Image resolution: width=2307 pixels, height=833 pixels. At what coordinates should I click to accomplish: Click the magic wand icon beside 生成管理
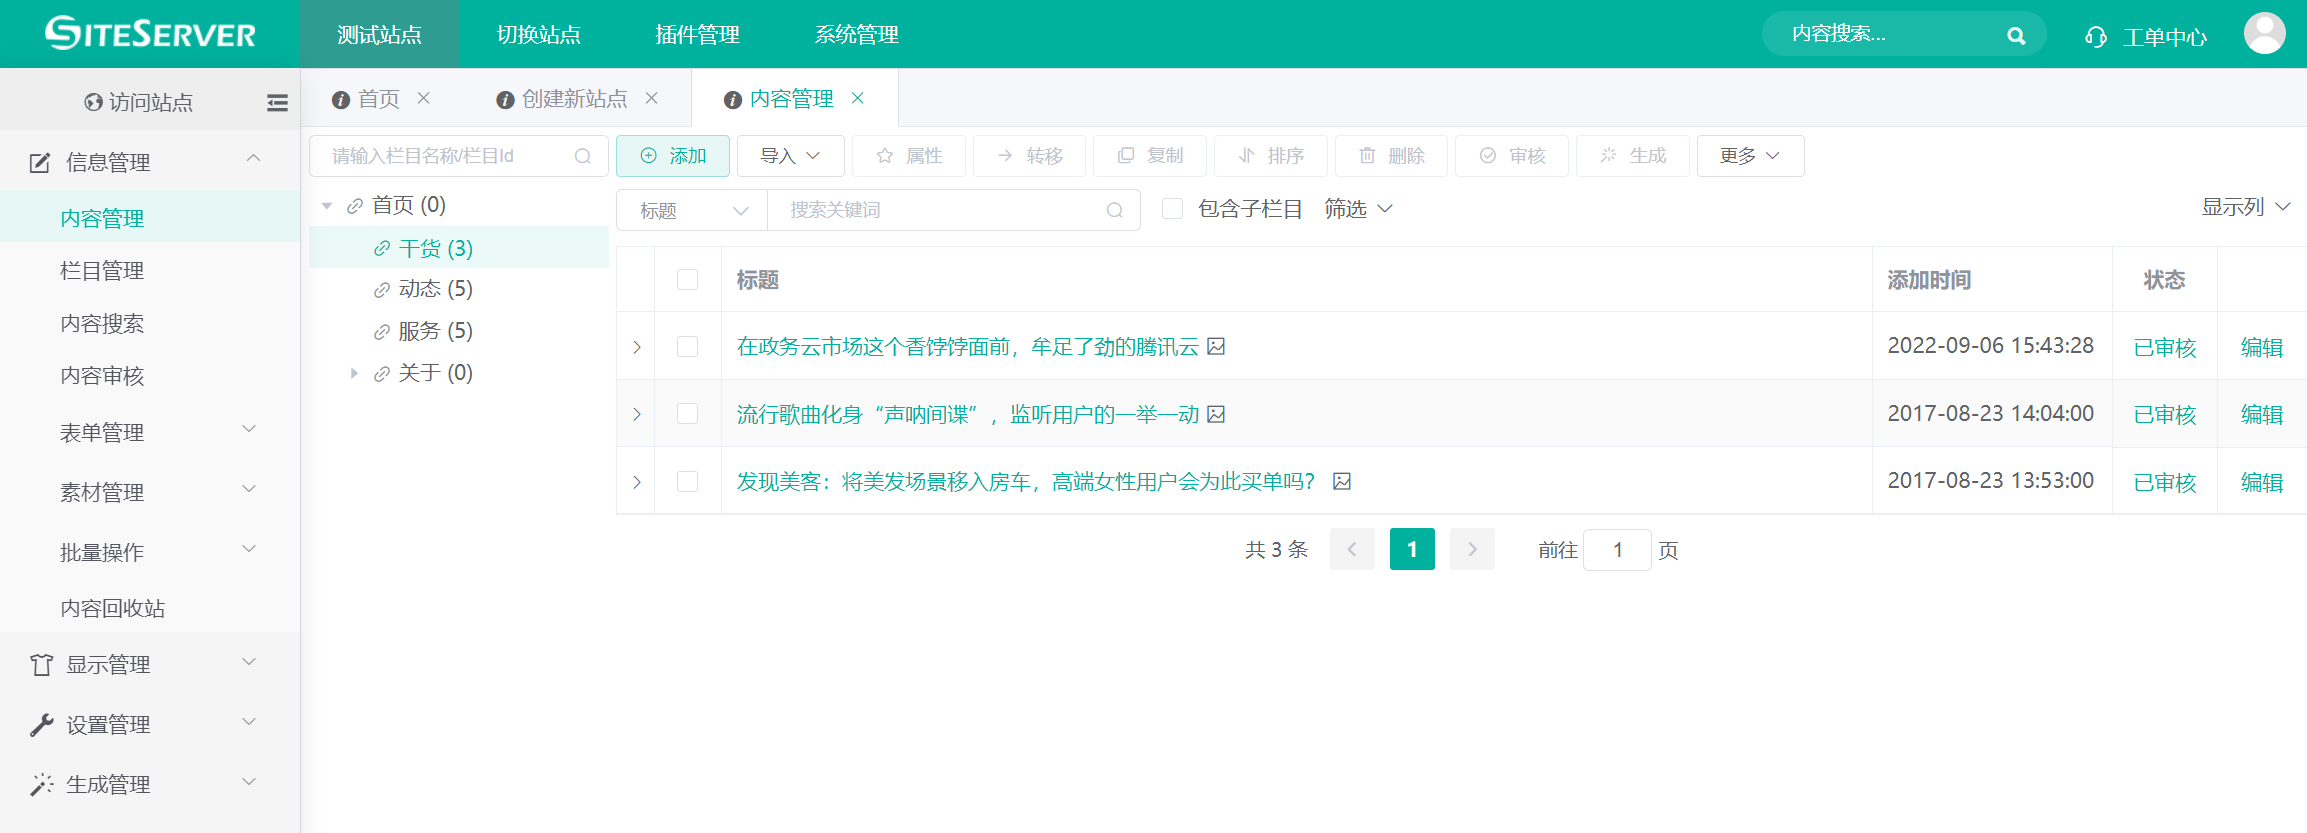41,785
